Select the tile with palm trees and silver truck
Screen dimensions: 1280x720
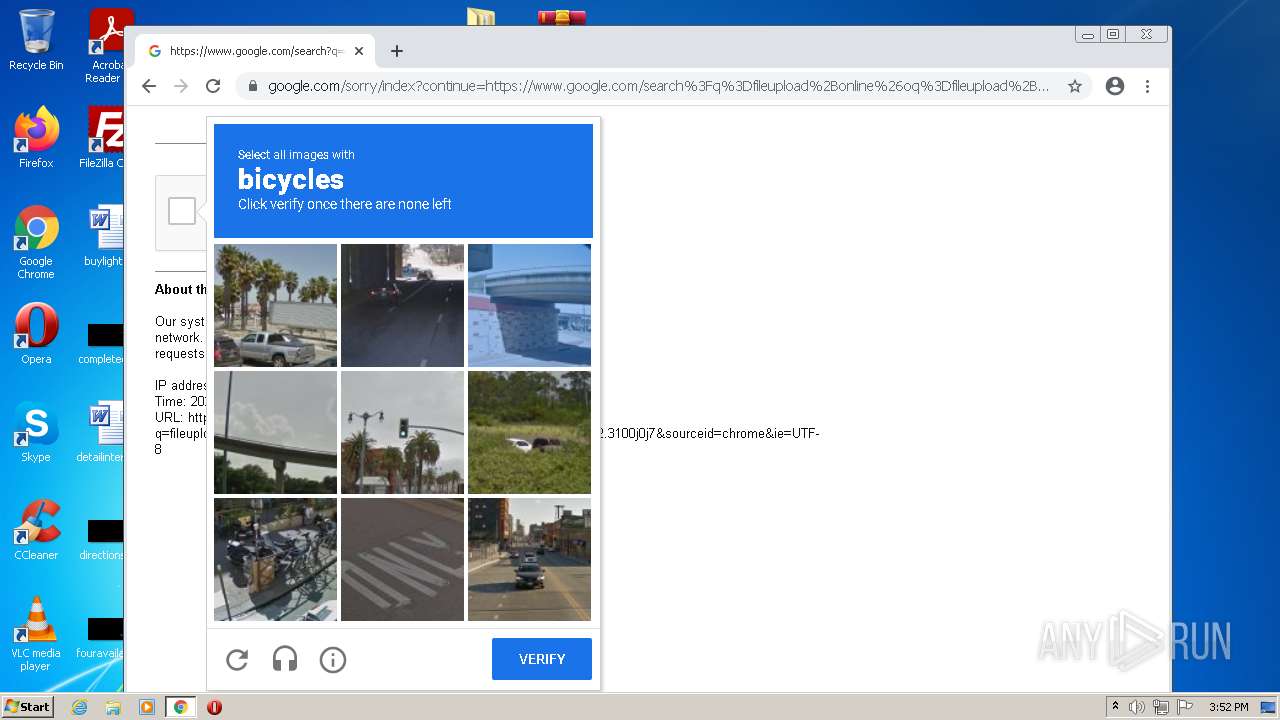[x=275, y=305]
